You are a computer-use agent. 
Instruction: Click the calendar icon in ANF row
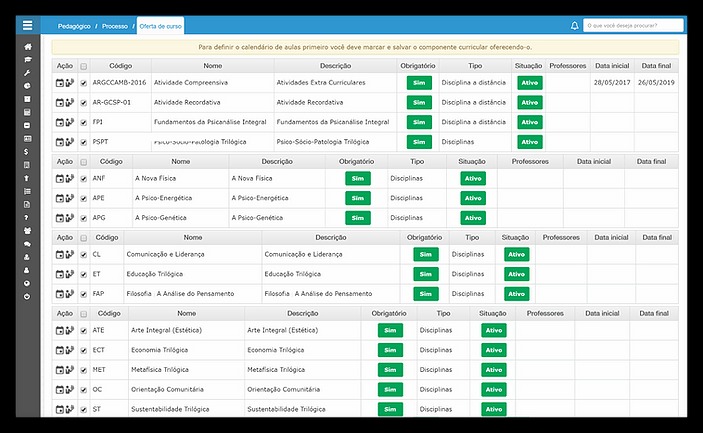(60, 178)
